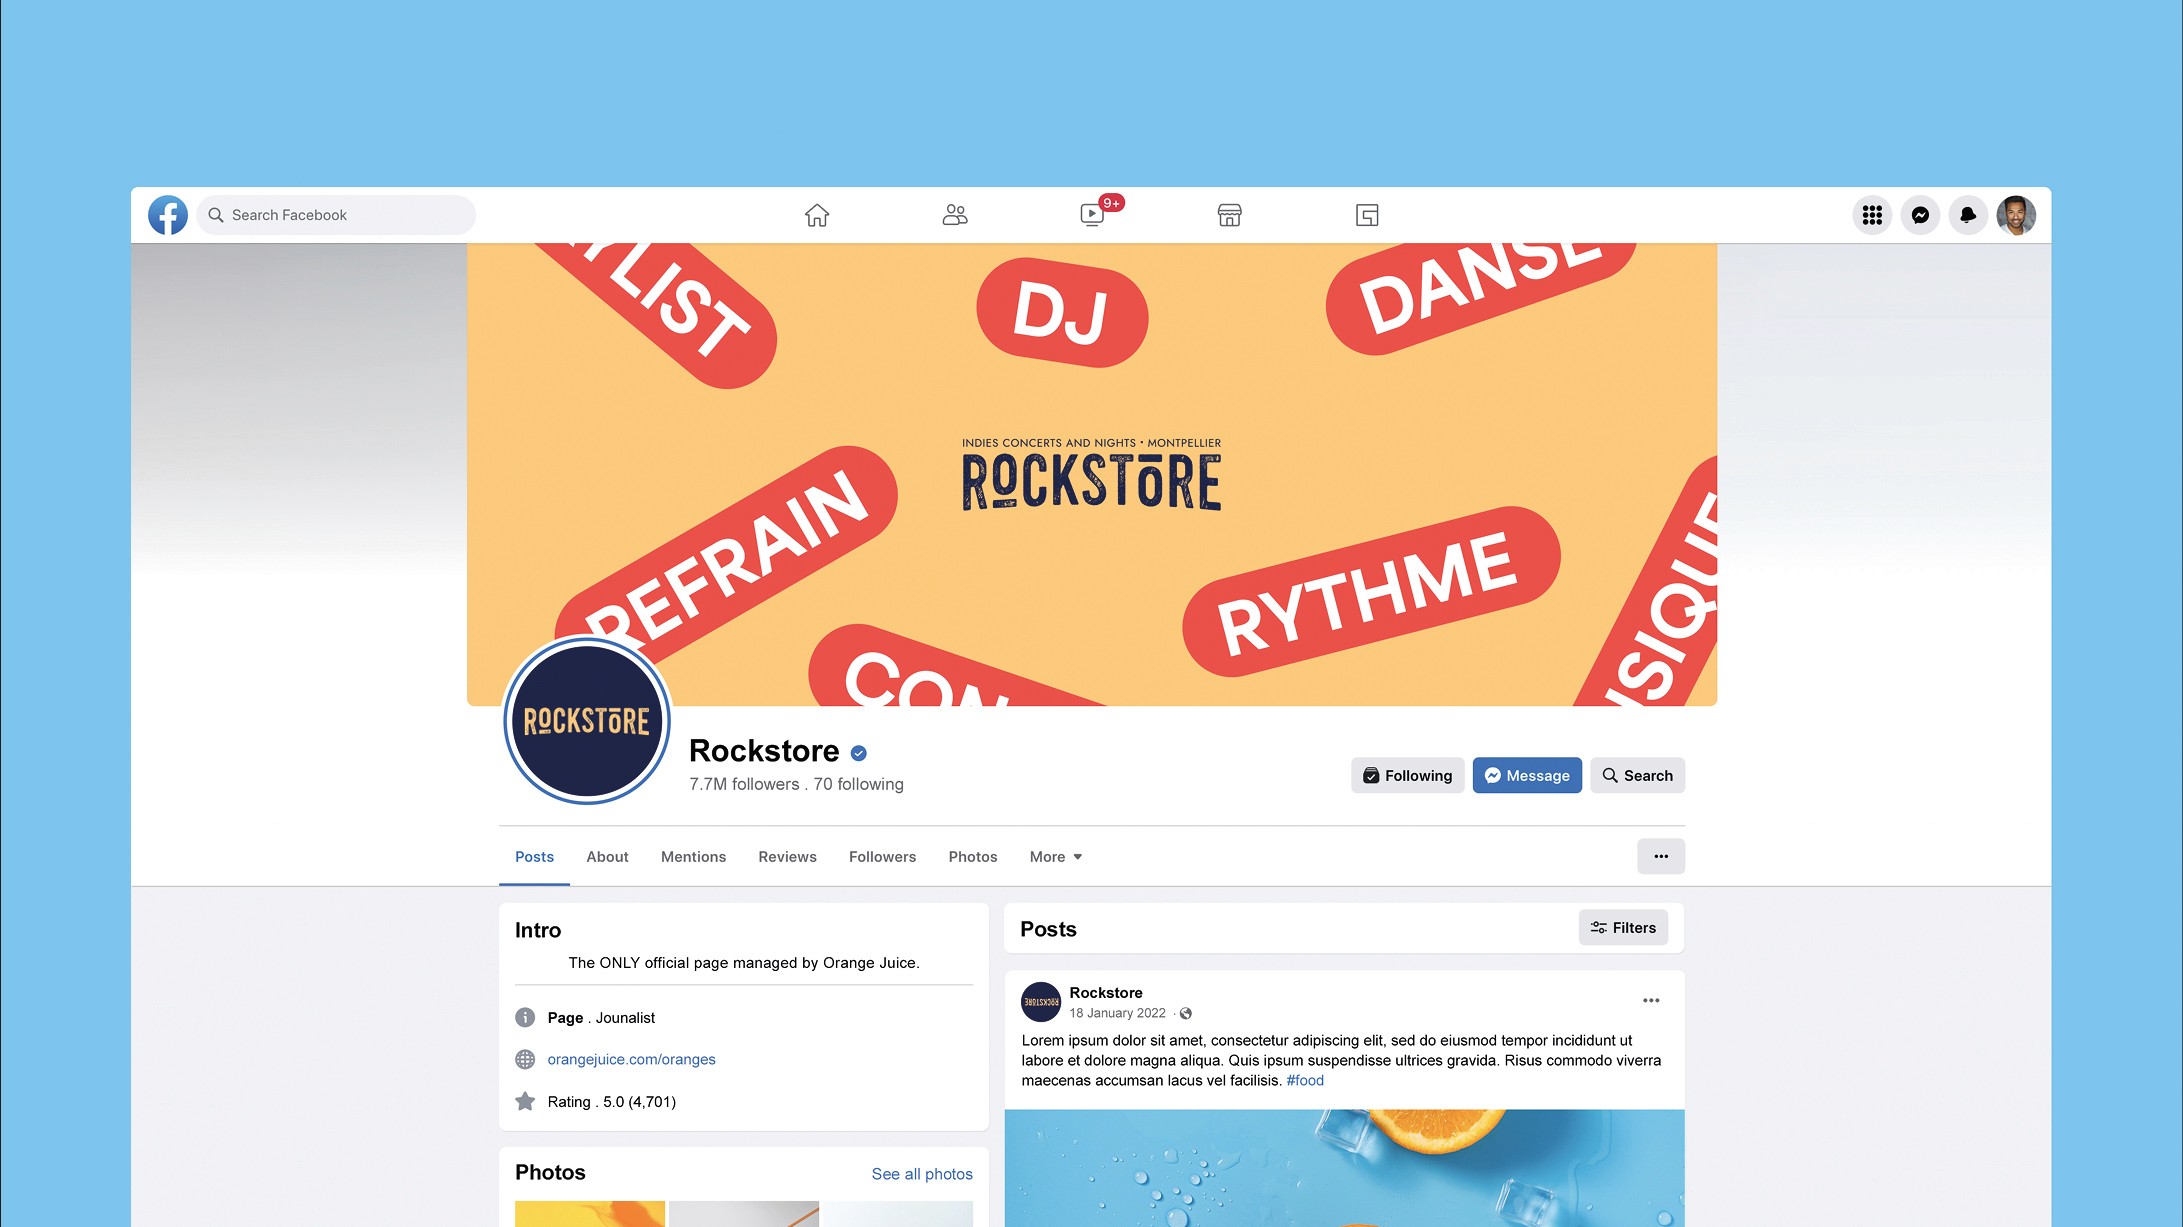Open the post's three-dot options menu
This screenshot has height=1227, width=2183.
1651,1000
